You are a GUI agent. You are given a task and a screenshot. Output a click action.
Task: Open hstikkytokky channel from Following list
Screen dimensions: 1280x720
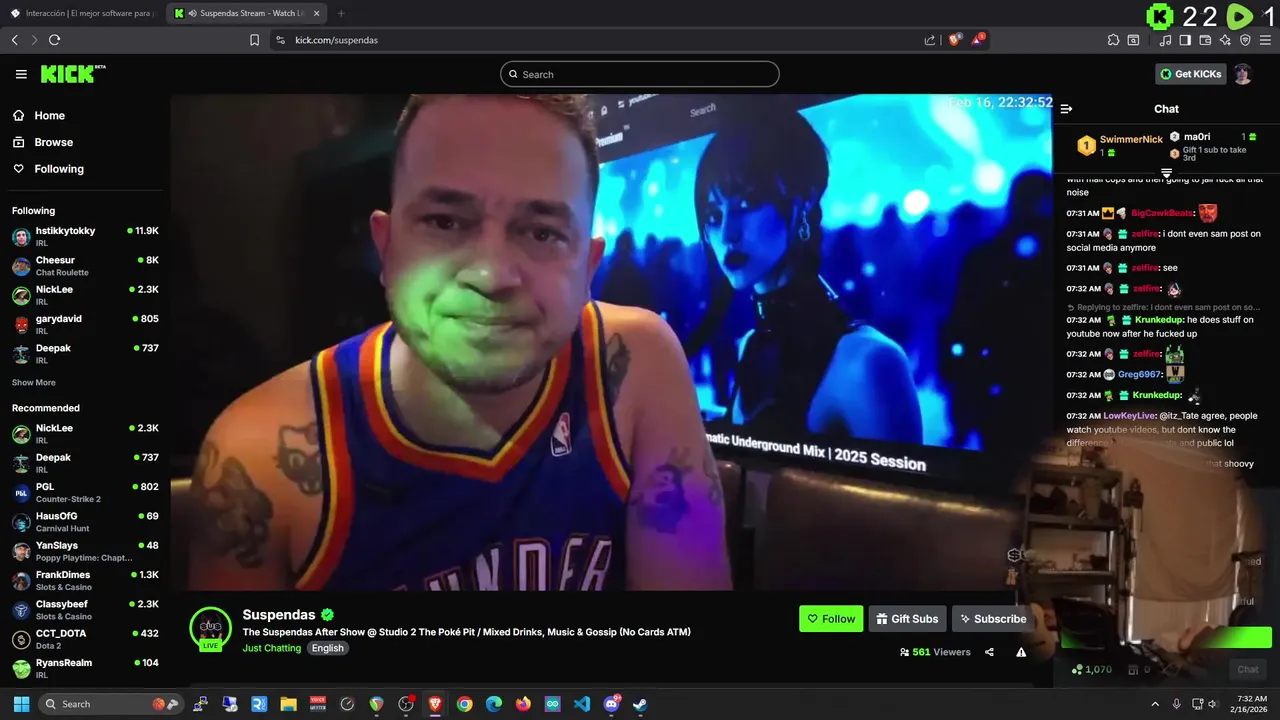85,236
